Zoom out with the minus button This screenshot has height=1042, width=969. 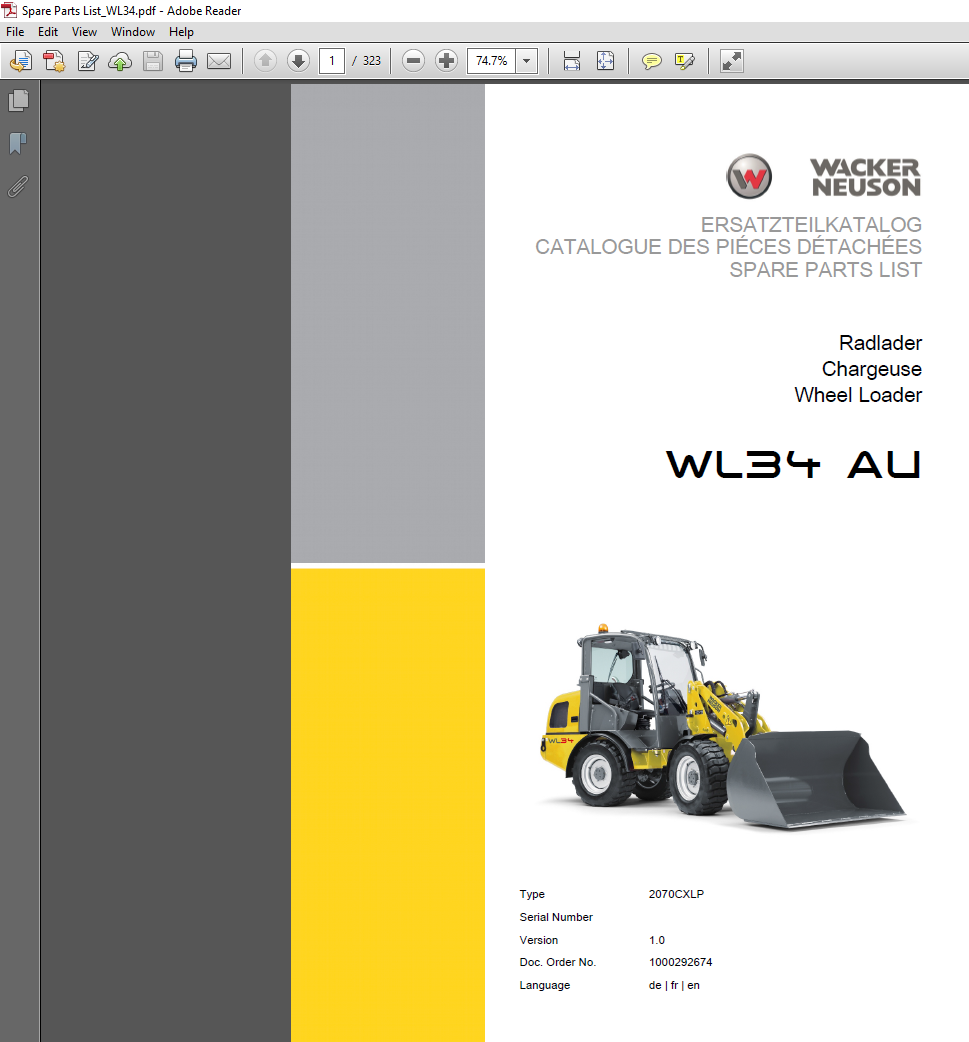[413, 61]
